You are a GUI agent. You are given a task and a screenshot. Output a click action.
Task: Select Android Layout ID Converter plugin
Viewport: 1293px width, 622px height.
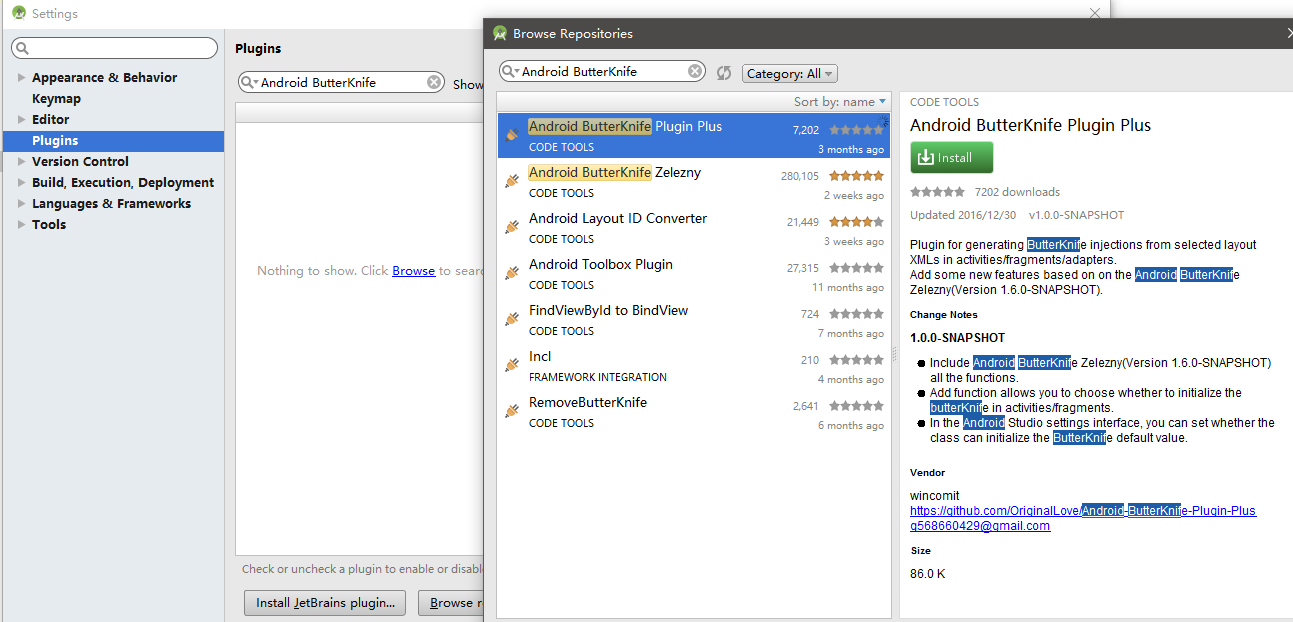coord(694,227)
